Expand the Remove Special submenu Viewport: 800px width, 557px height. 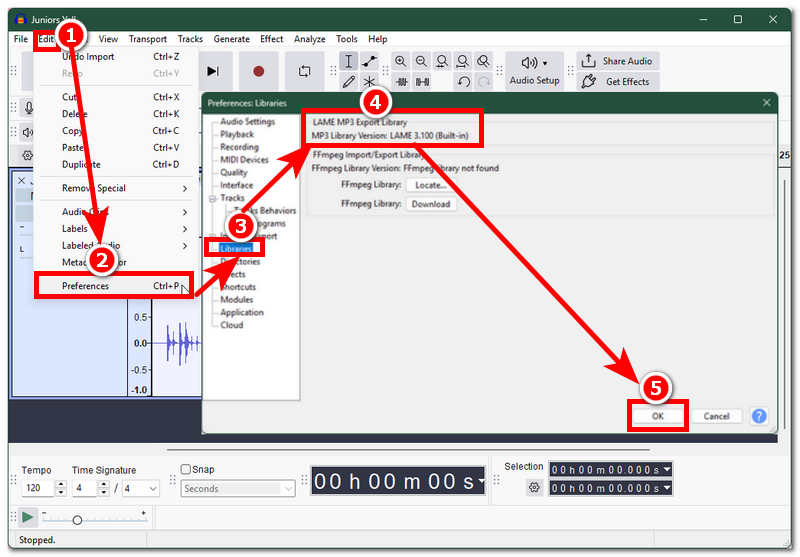(114, 188)
